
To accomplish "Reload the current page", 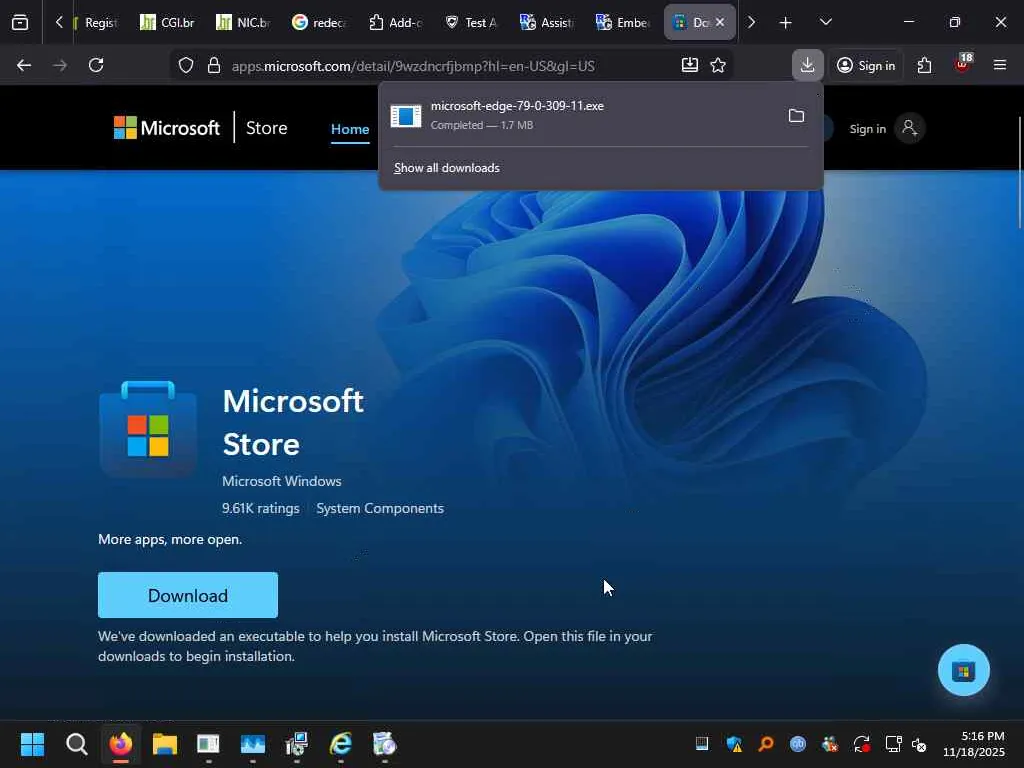I will point(96,65).
